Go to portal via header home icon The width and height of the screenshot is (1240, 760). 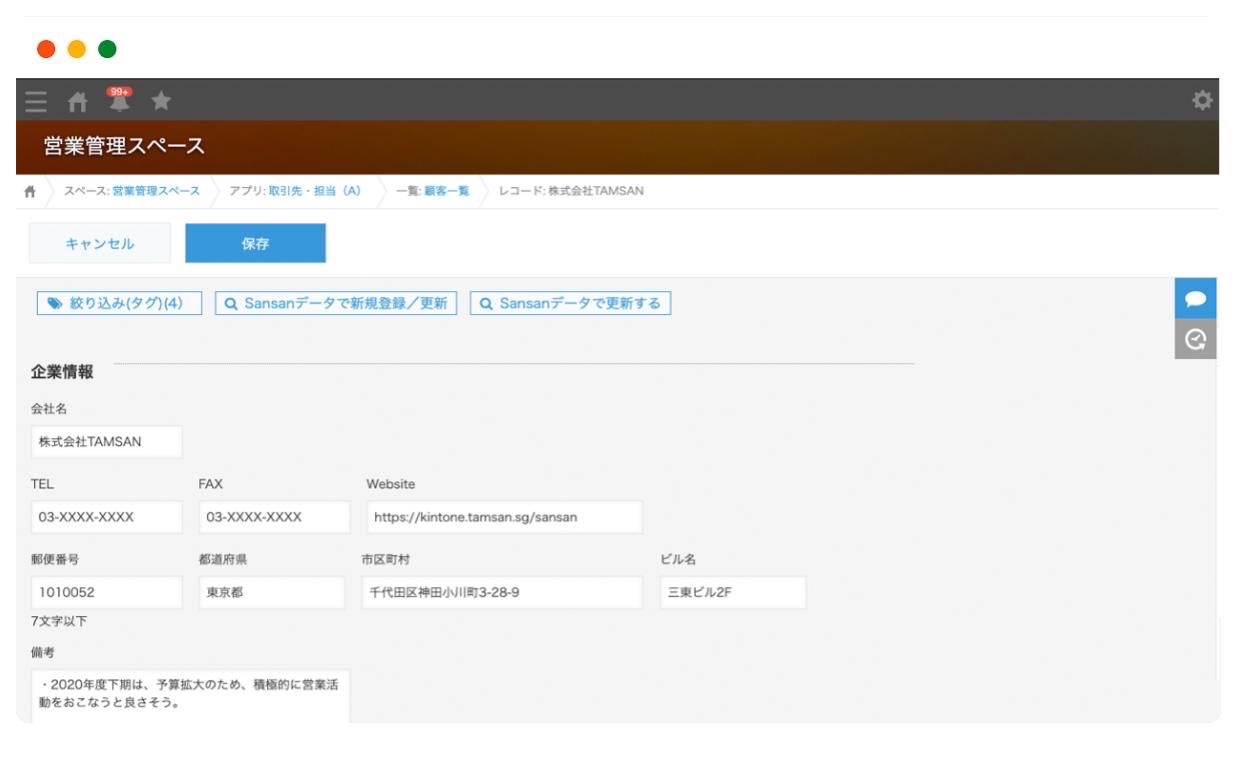77,101
